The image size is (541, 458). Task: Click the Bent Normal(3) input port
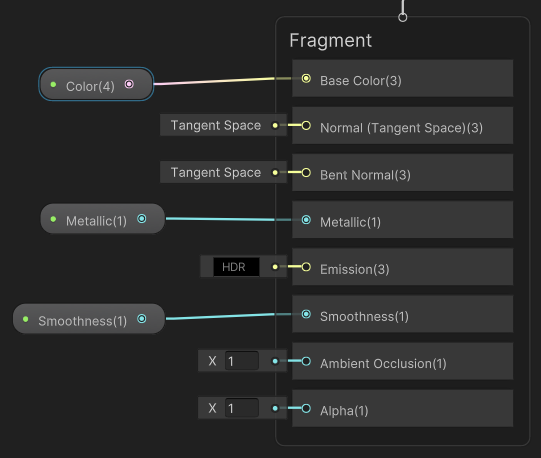click(x=306, y=173)
